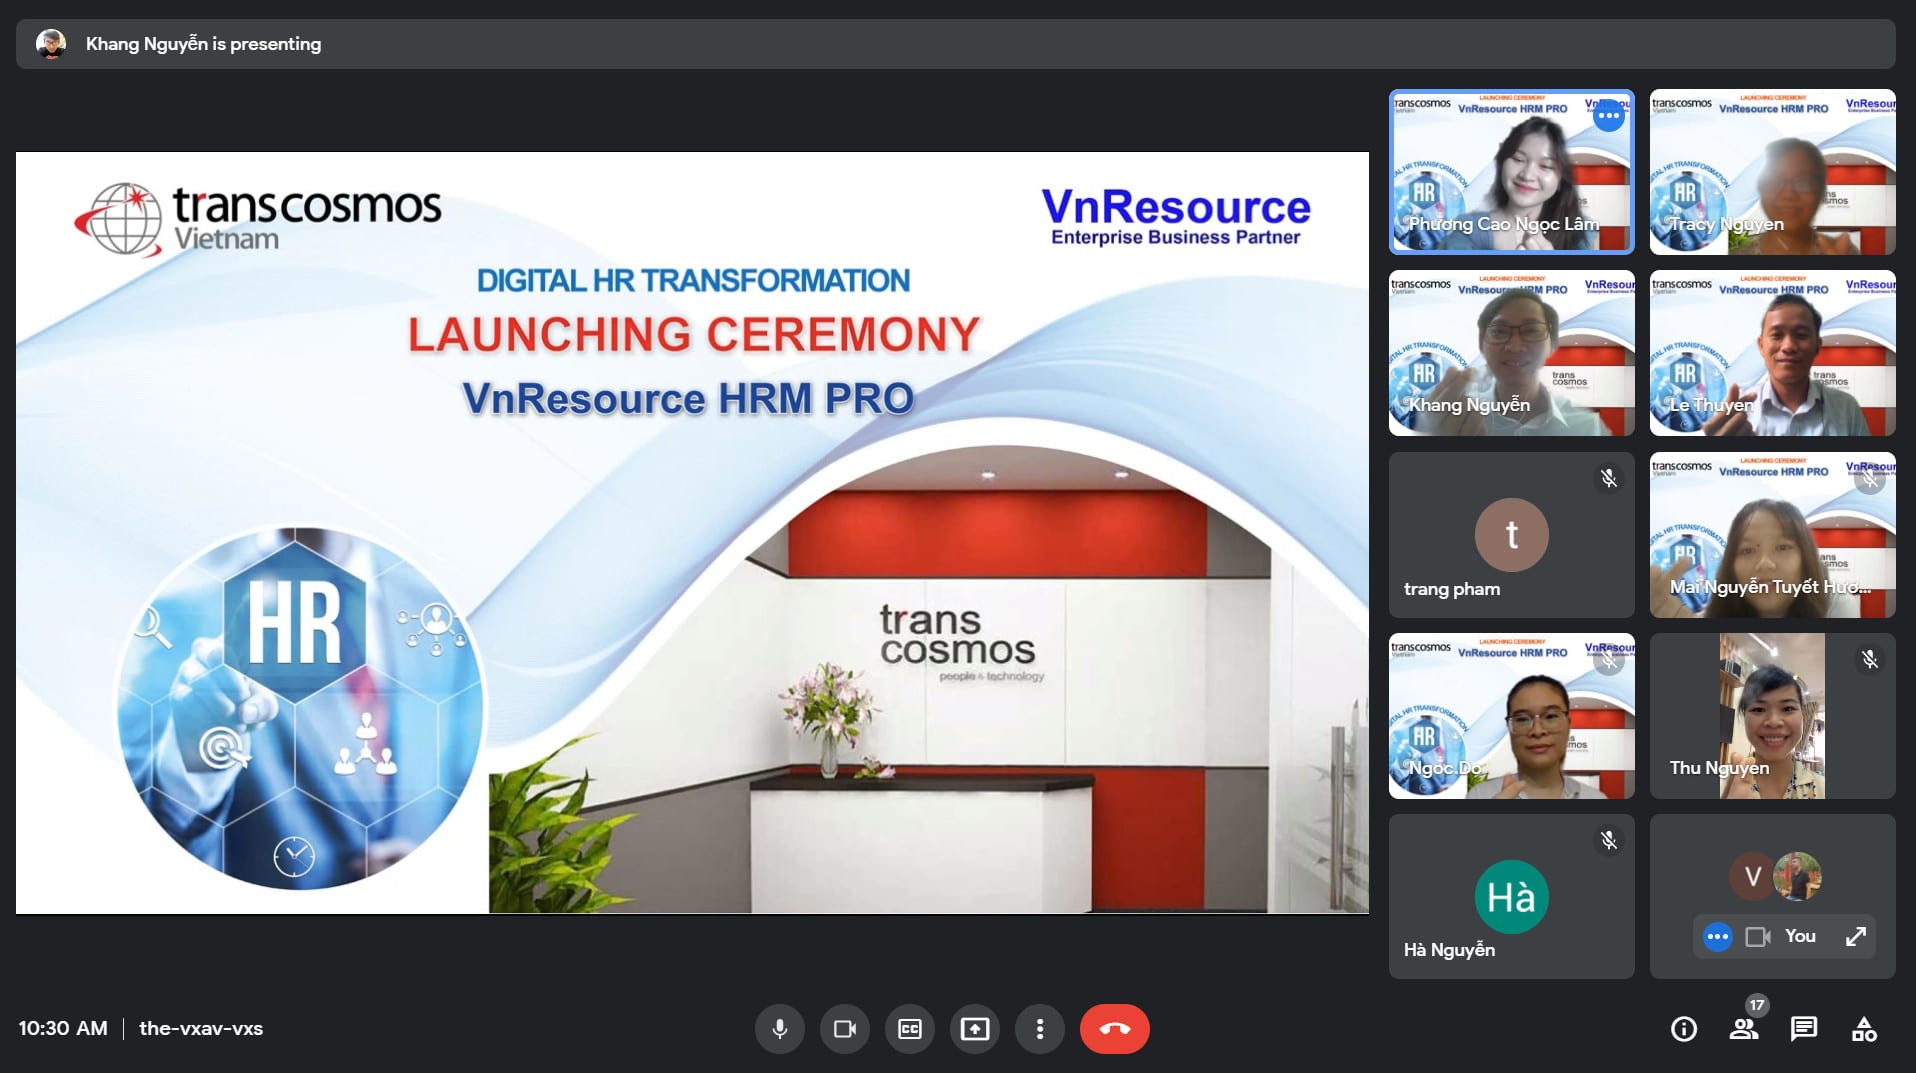Click the muted mic icon on Mai Nguyễn tile
The height and width of the screenshot is (1073, 1916).
1869,478
